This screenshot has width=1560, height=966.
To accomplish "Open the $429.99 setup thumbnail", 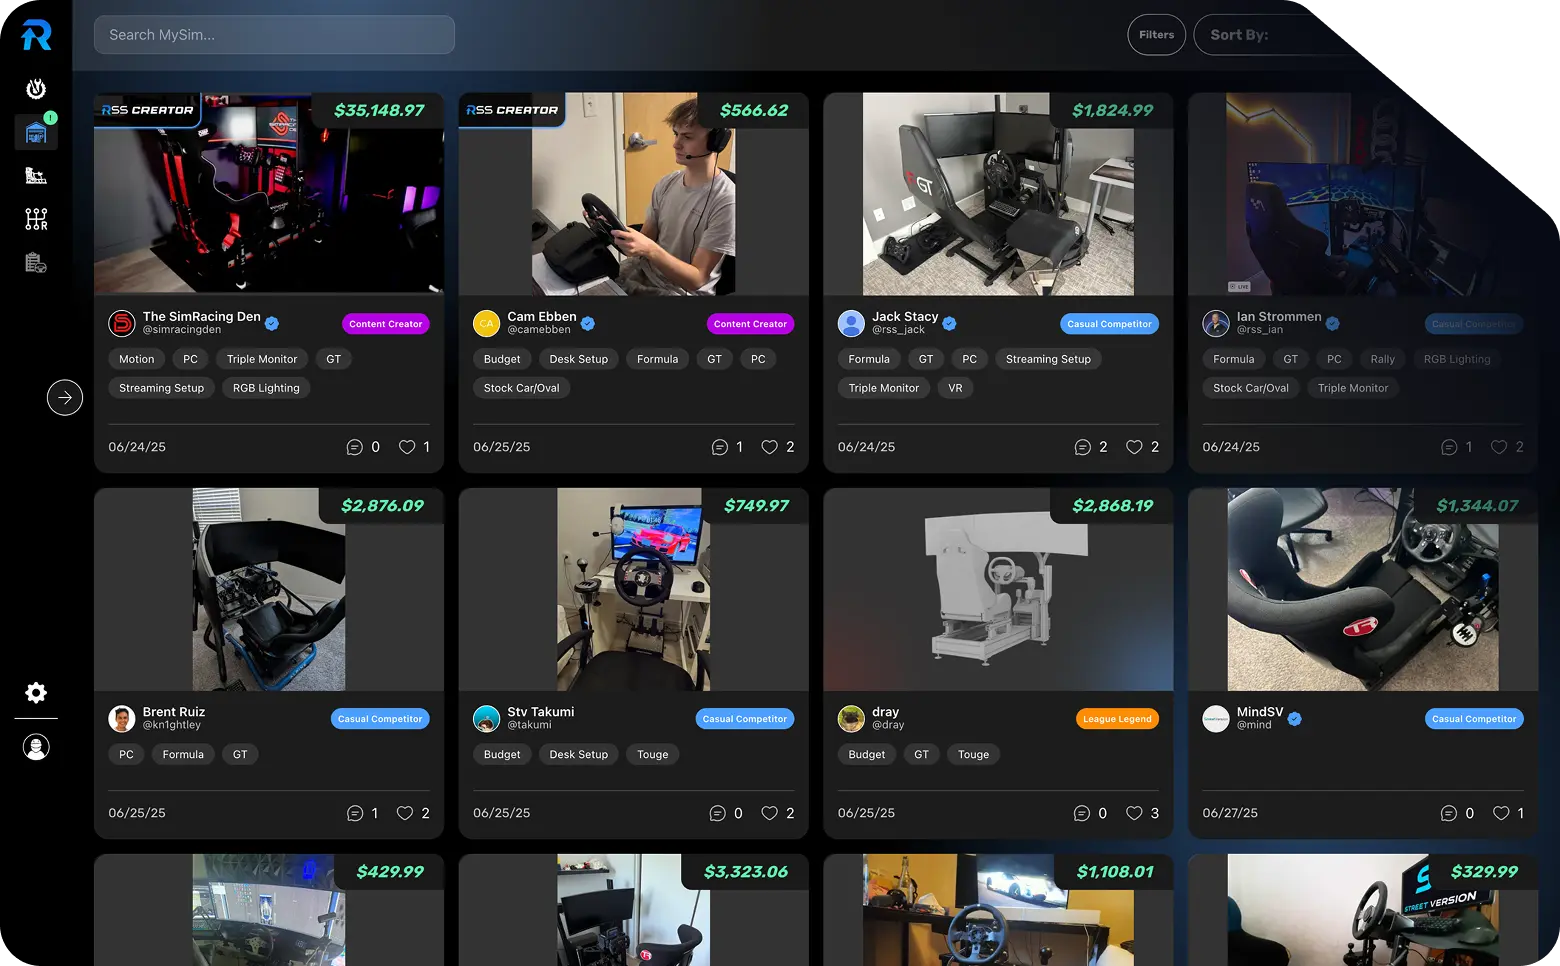I will click(269, 910).
